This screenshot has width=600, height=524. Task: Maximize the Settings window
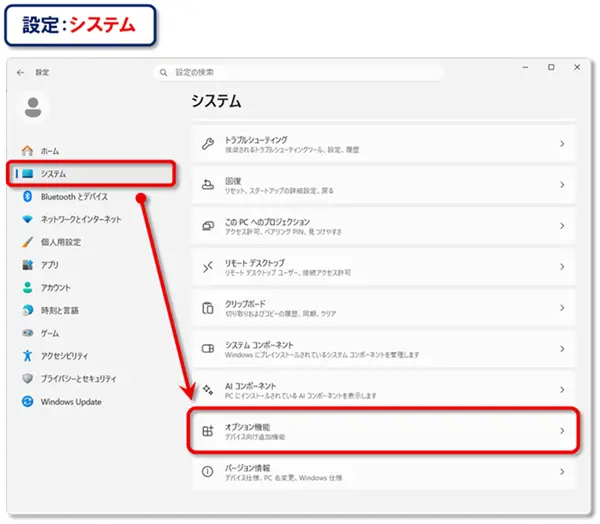click(551, 67)
